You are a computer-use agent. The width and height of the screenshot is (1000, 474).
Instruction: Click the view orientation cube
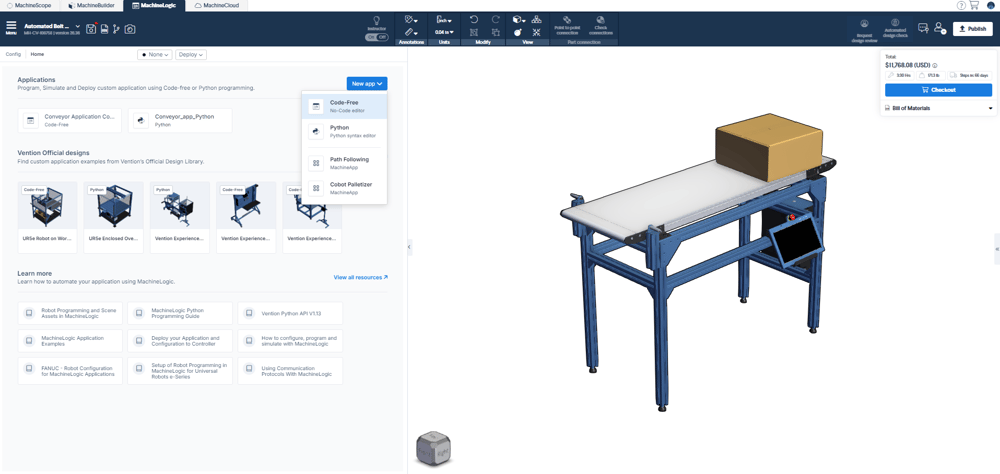pyautogui.click(x=434, y=448)
